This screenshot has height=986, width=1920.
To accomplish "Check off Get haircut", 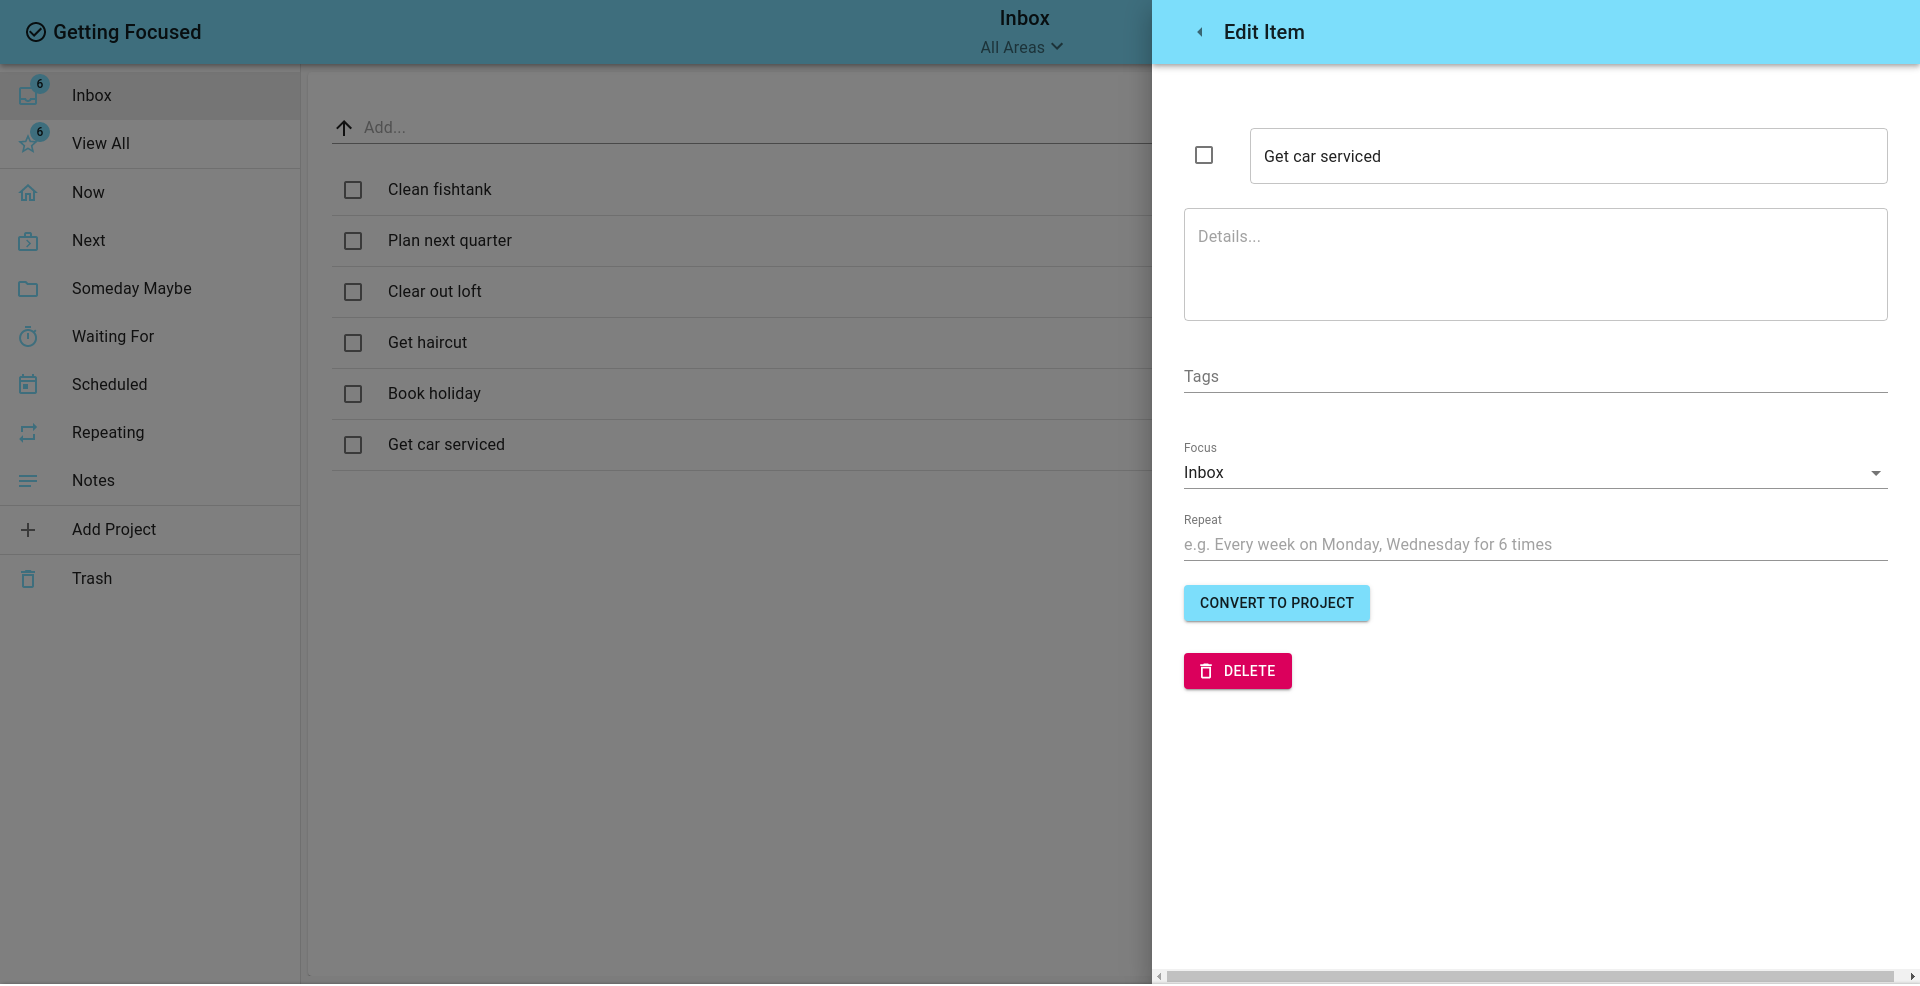I will 353,343.
